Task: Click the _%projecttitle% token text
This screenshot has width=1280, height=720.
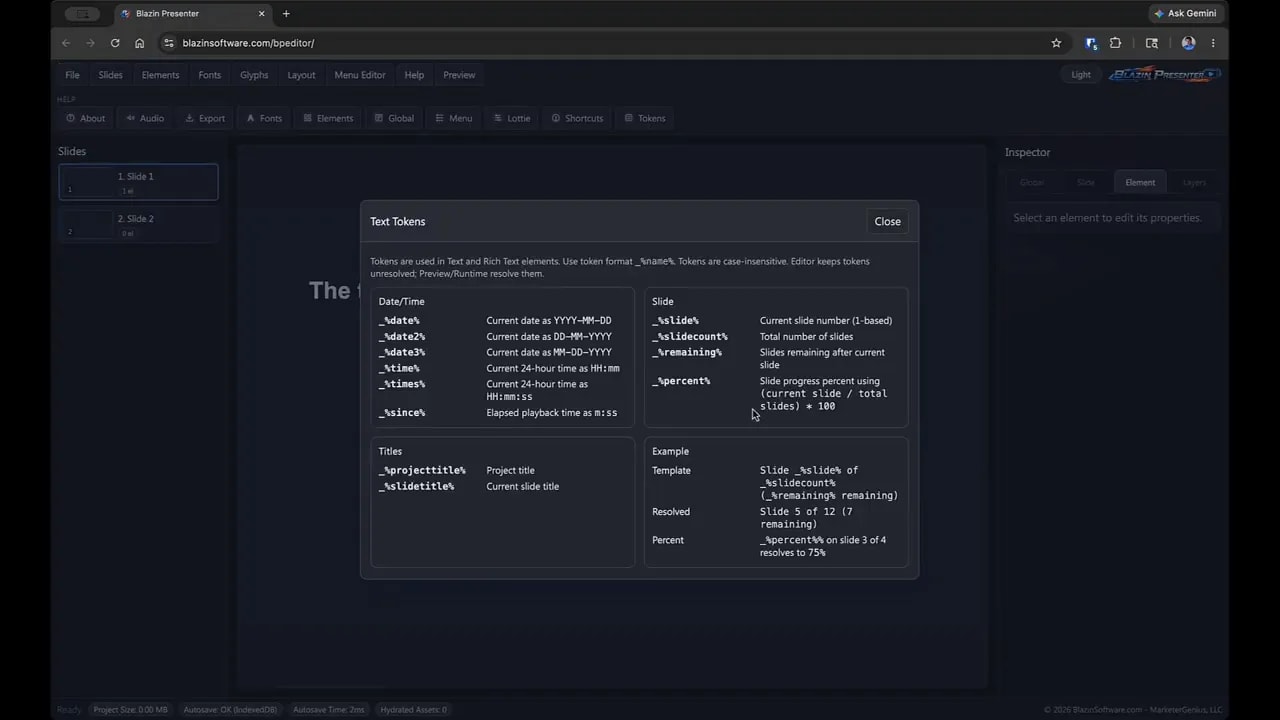Action: click(422, 471)
